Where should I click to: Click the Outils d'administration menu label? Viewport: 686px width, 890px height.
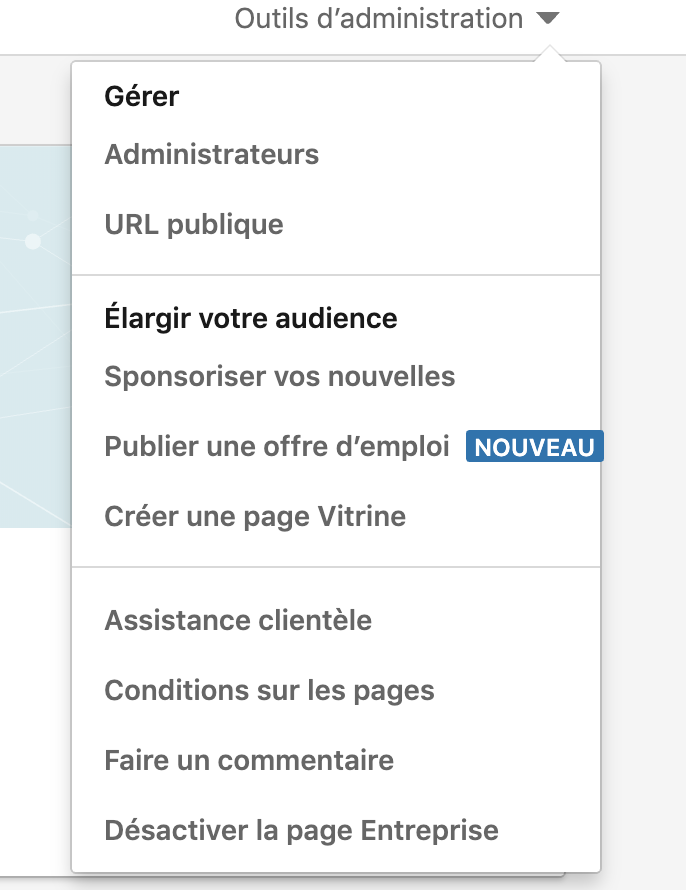pos(378,19)
